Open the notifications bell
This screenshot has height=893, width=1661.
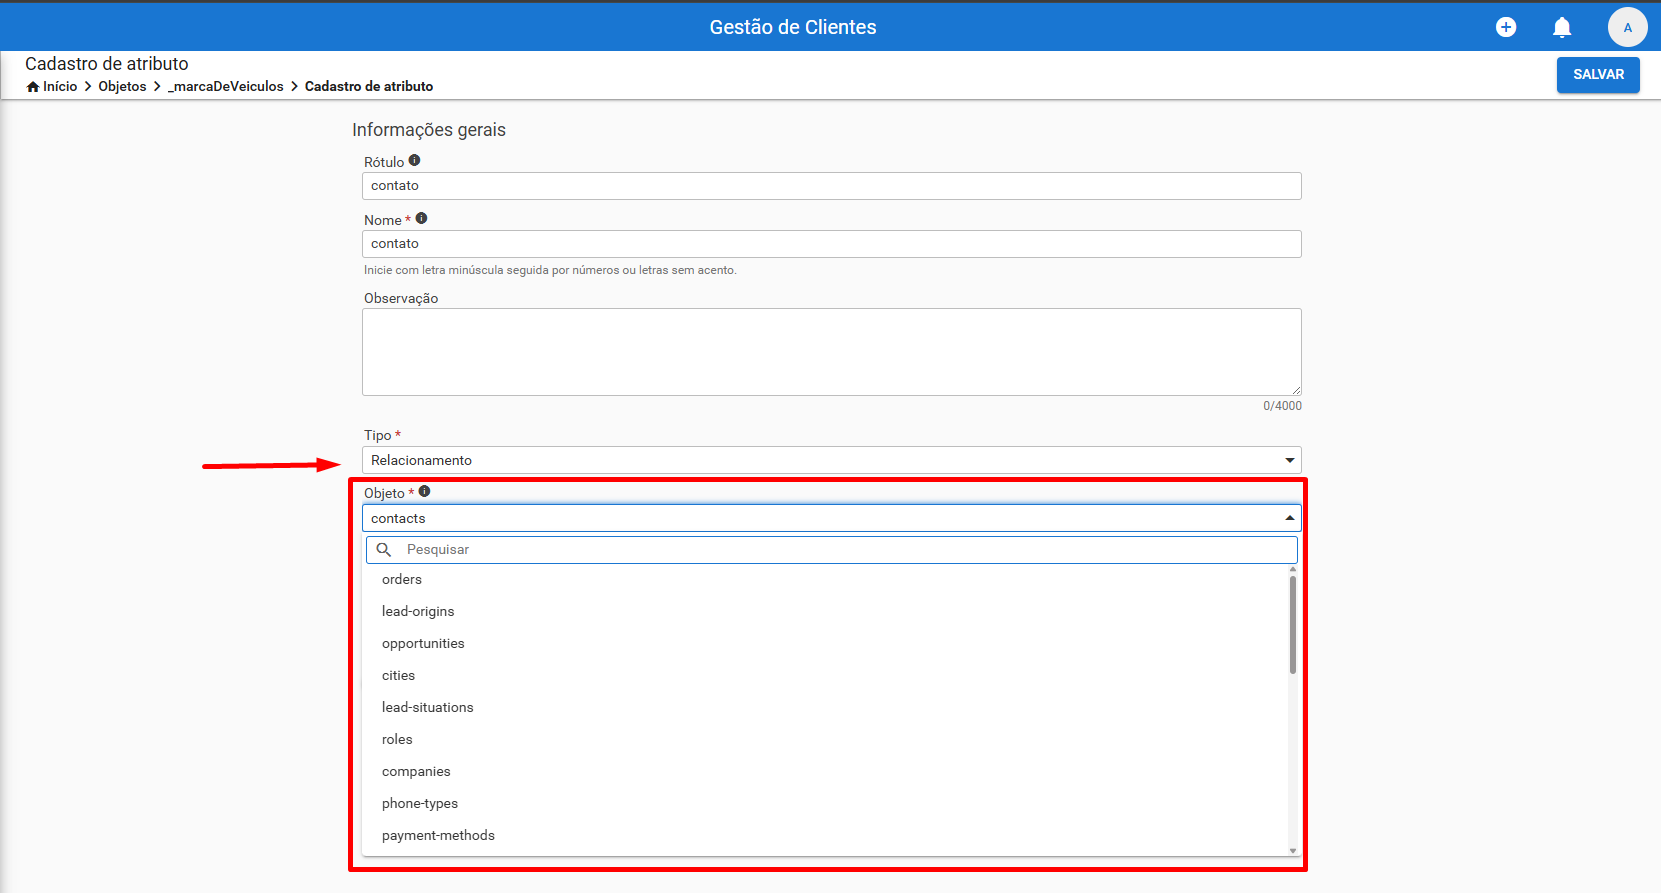[x=1562, y=27]
